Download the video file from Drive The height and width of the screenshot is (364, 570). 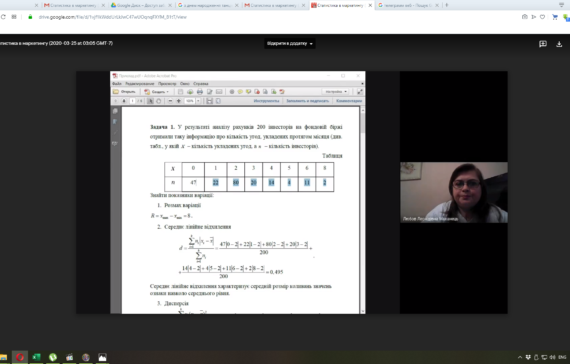[x=559, y=44]
